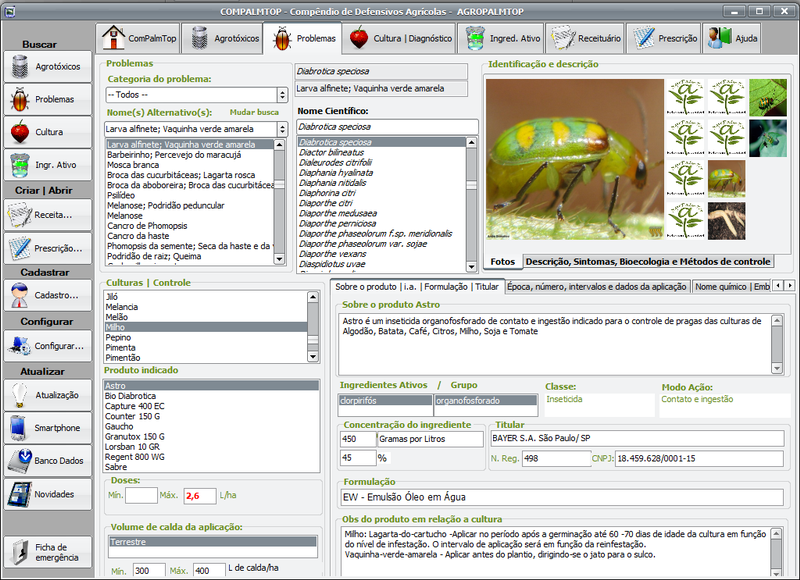Click the CNPJ field
Viewport: 800px width, 580px height.
(x=699, y=458)
